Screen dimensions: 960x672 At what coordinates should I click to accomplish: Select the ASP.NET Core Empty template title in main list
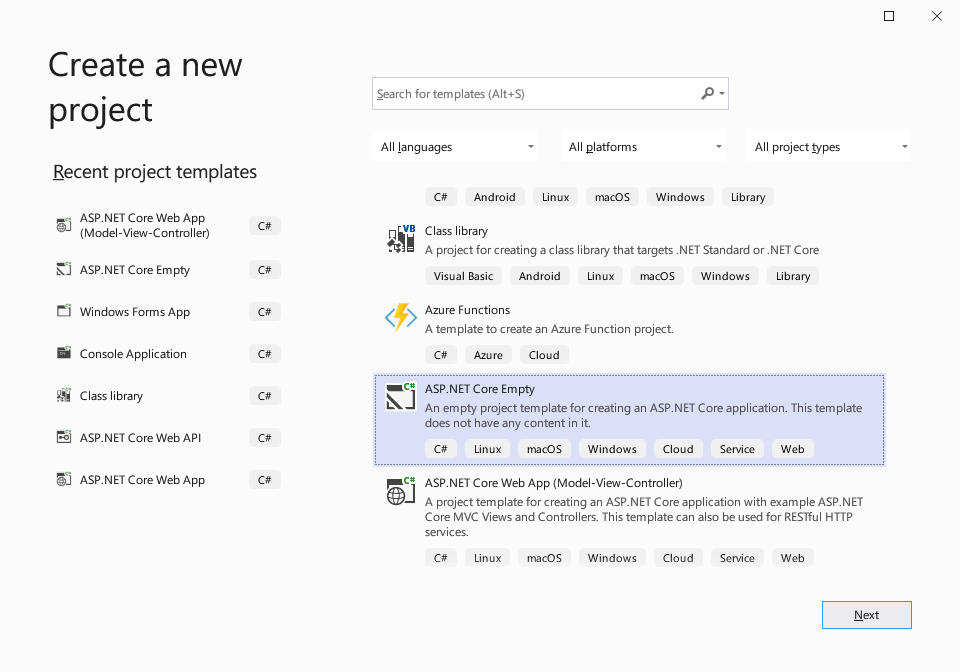tap(479, 389)
